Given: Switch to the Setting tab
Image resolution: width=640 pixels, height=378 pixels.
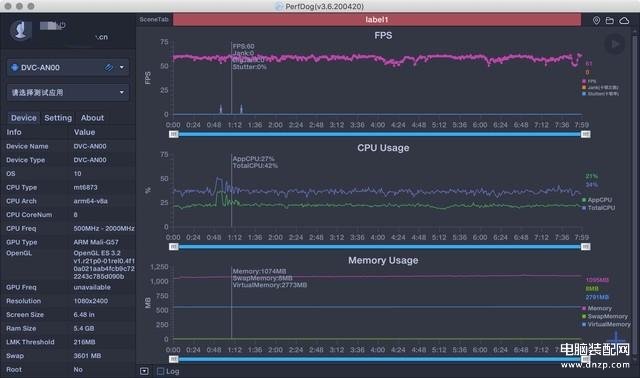Looking at the screenshot, I should [58, 118].
